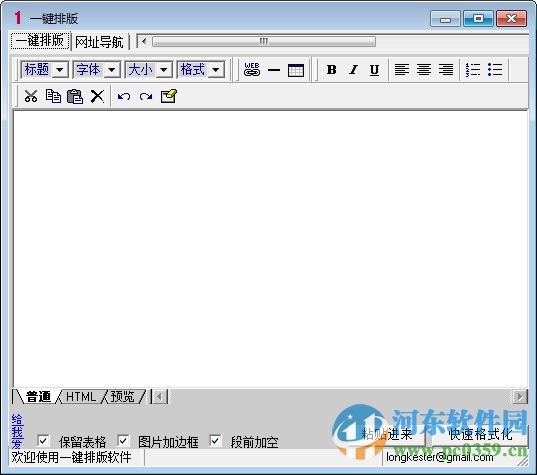Cut selection with scissors icon

[31, 96]
